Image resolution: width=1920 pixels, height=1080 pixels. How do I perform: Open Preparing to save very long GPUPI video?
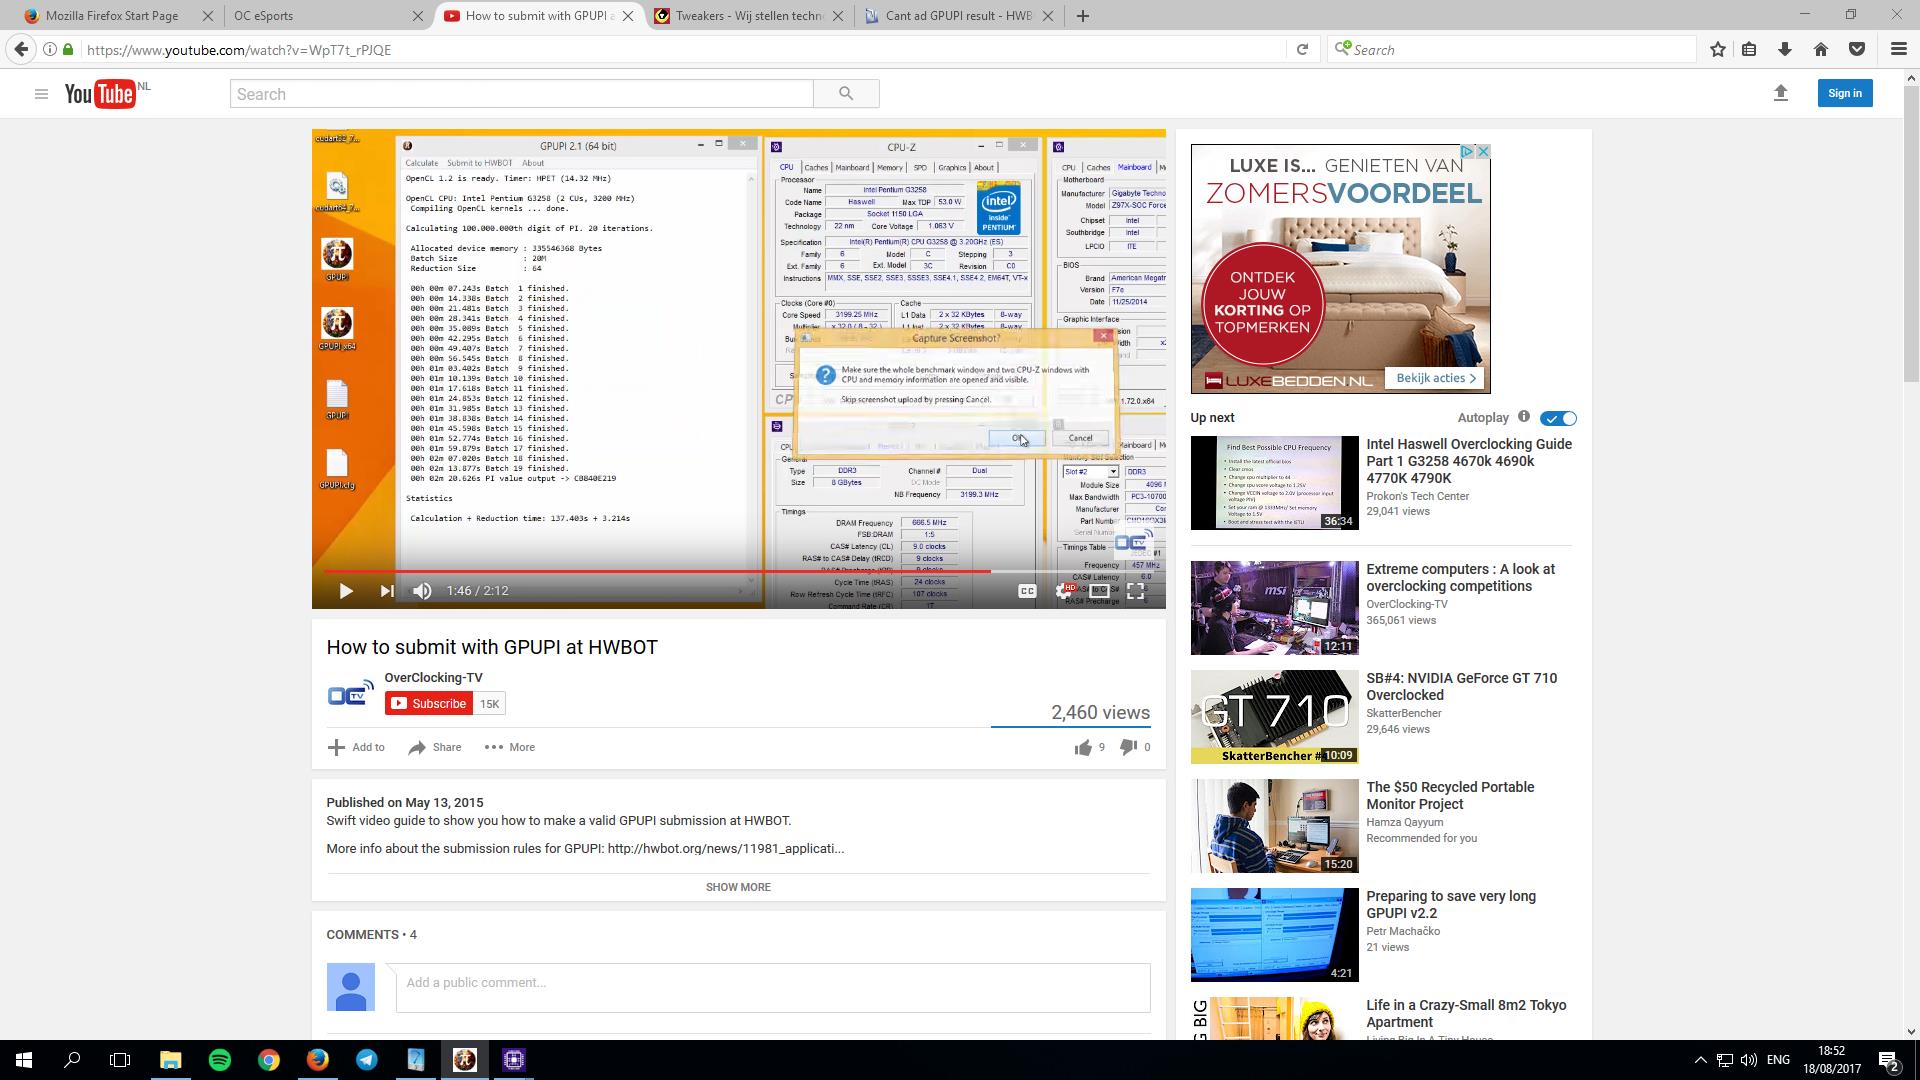[x=1451, y=904]
